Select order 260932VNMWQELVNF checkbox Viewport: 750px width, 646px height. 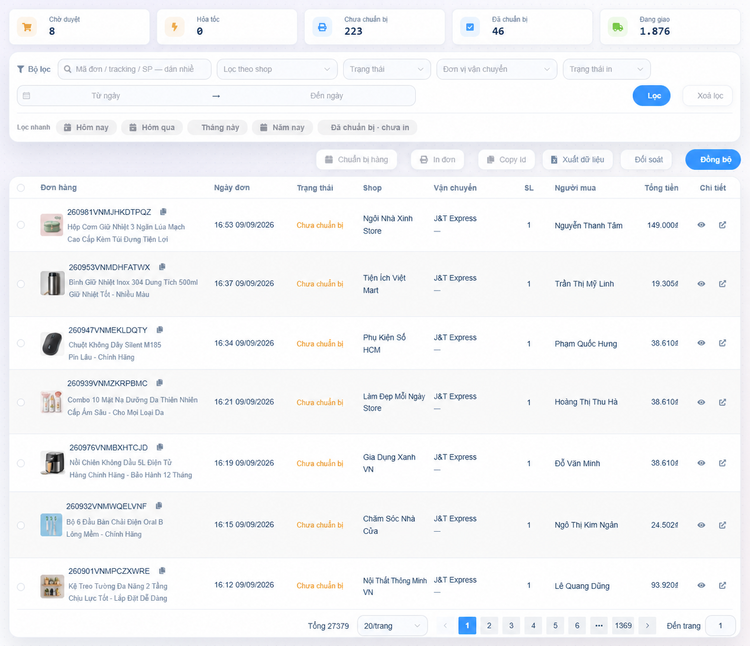coord(21,525)
